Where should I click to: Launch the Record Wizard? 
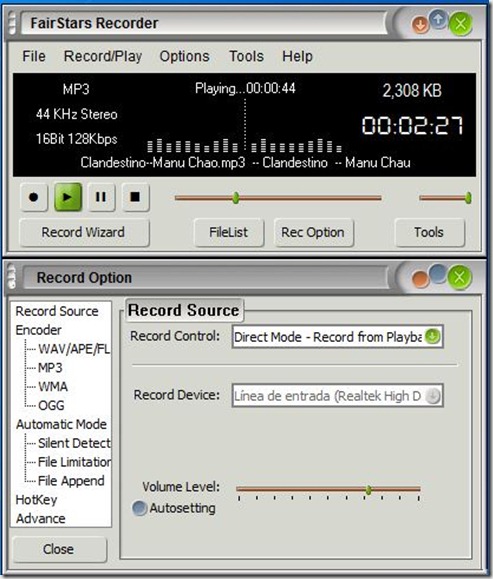click(85, 233)
